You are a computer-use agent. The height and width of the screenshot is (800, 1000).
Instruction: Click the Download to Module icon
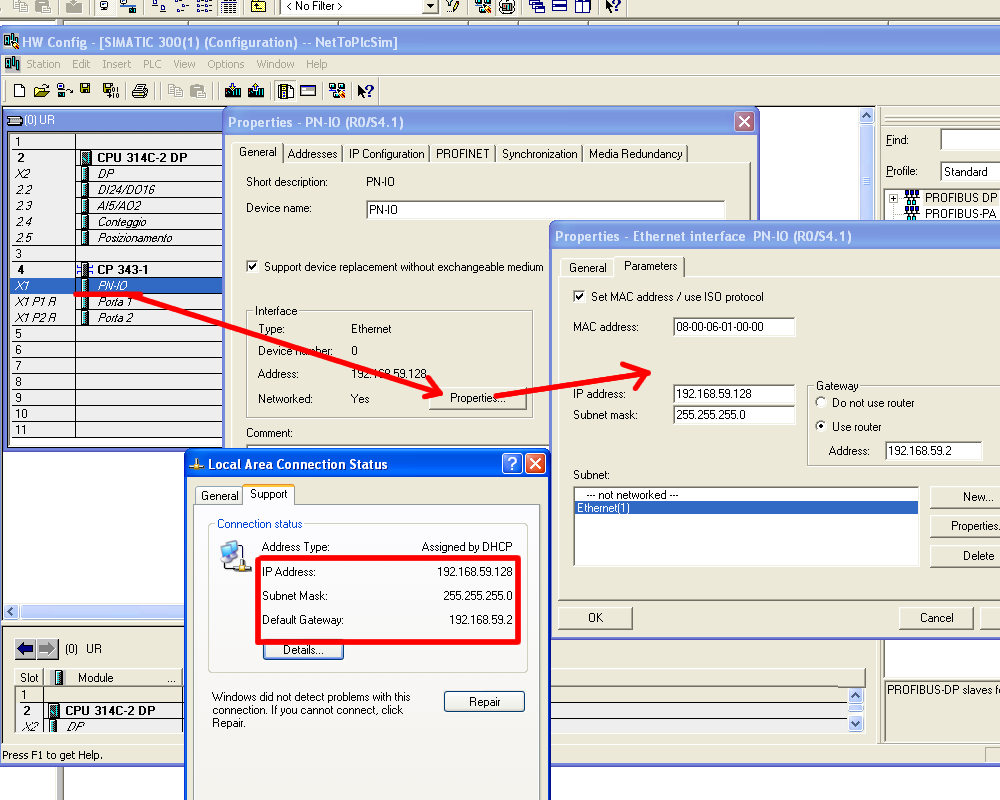click(x=233, y=91)
